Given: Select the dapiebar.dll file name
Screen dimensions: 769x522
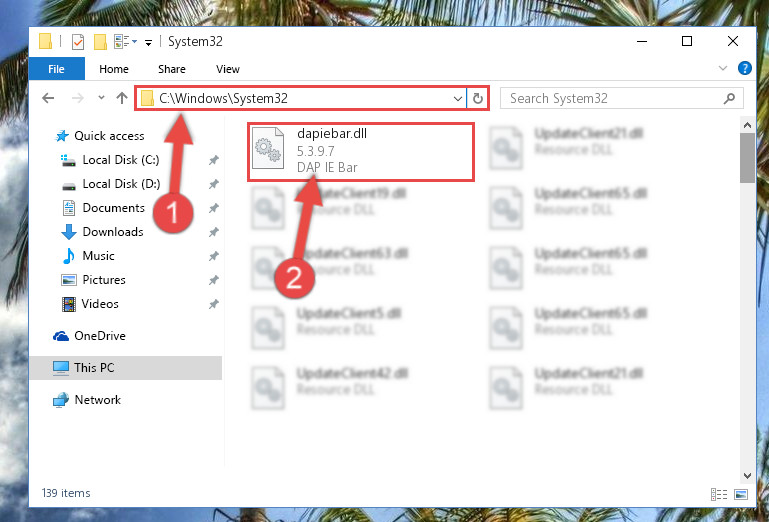Looking at the screenshot, I should pos(332,133).
